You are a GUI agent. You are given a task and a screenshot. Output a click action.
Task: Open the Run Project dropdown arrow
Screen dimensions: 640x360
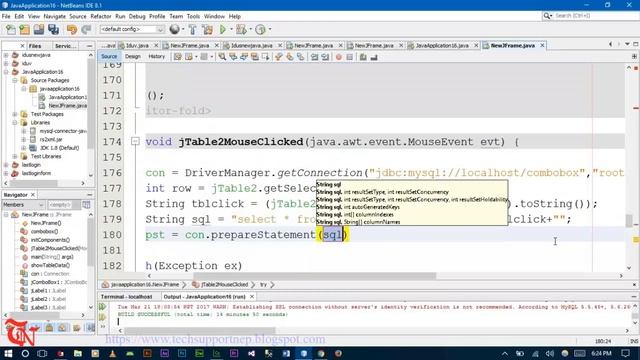tap(231, 29)
